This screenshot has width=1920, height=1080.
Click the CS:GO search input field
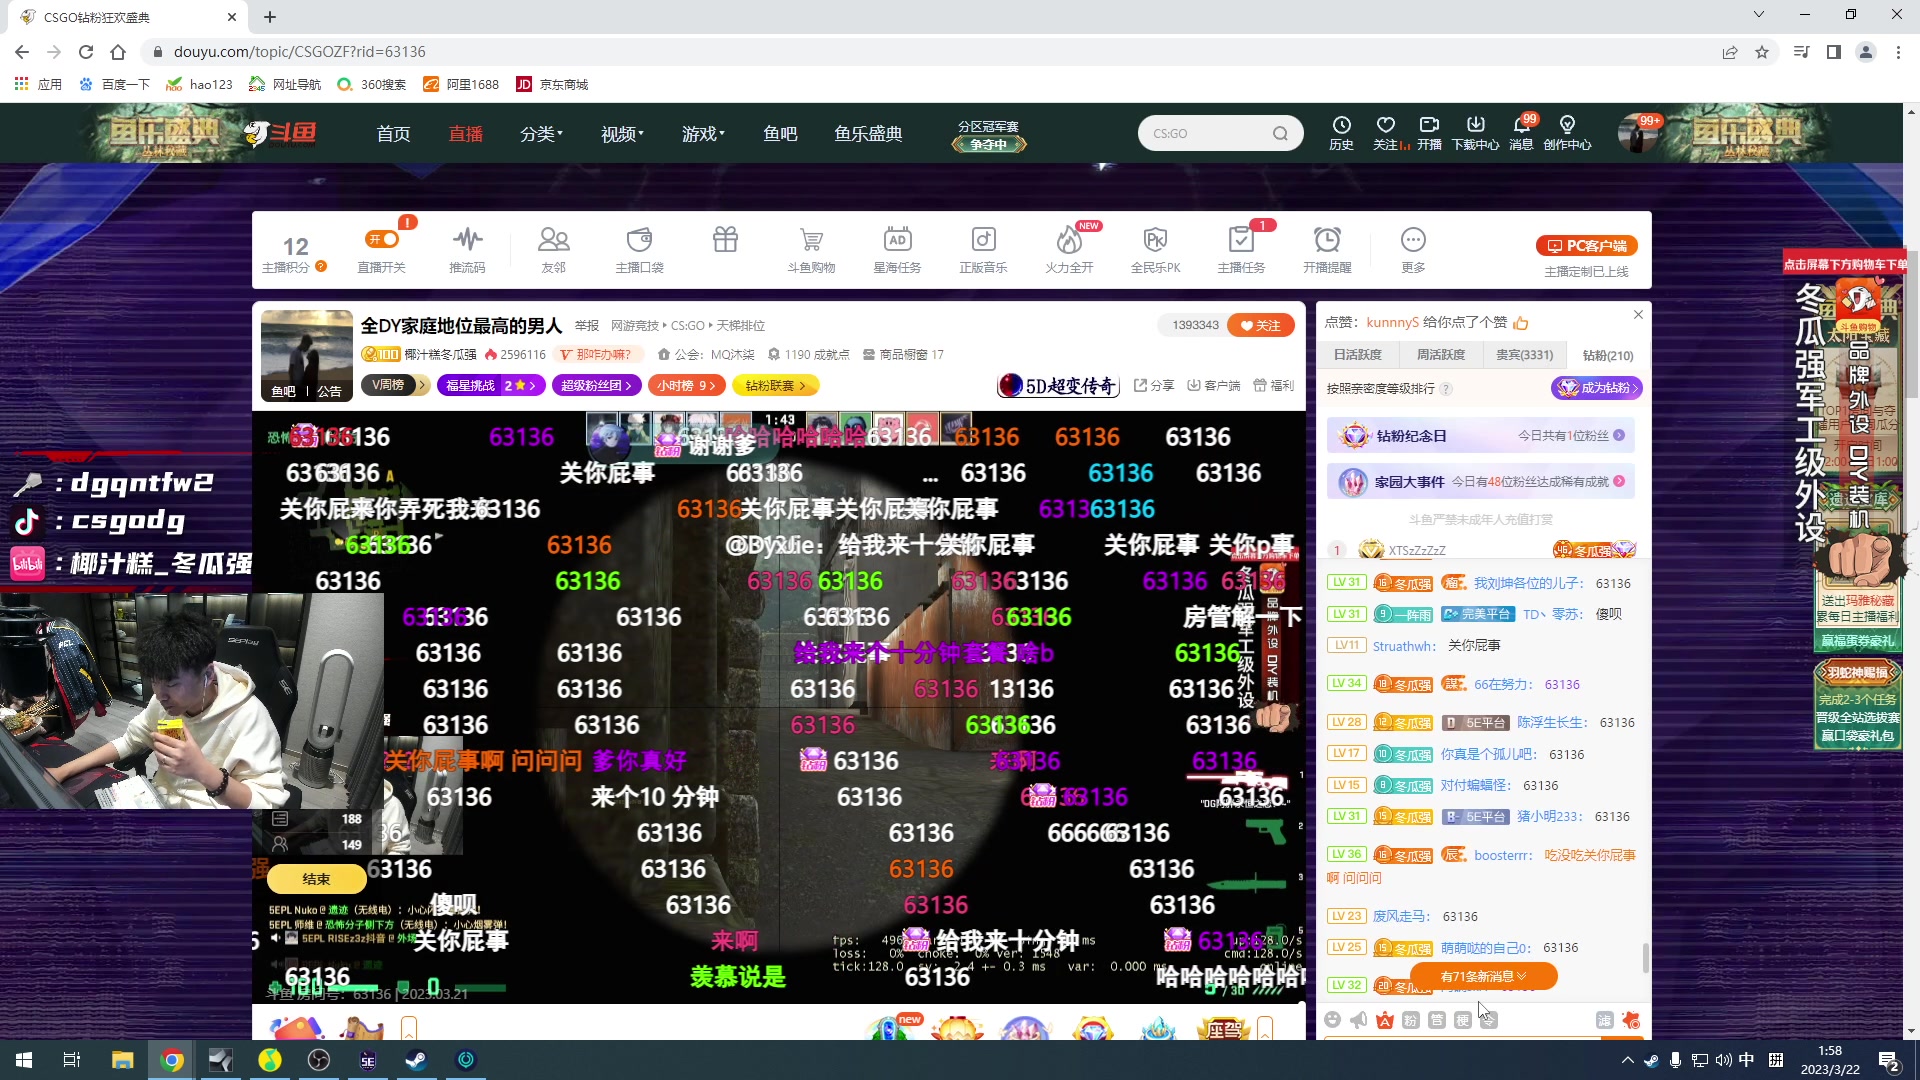pos(1208,133)
